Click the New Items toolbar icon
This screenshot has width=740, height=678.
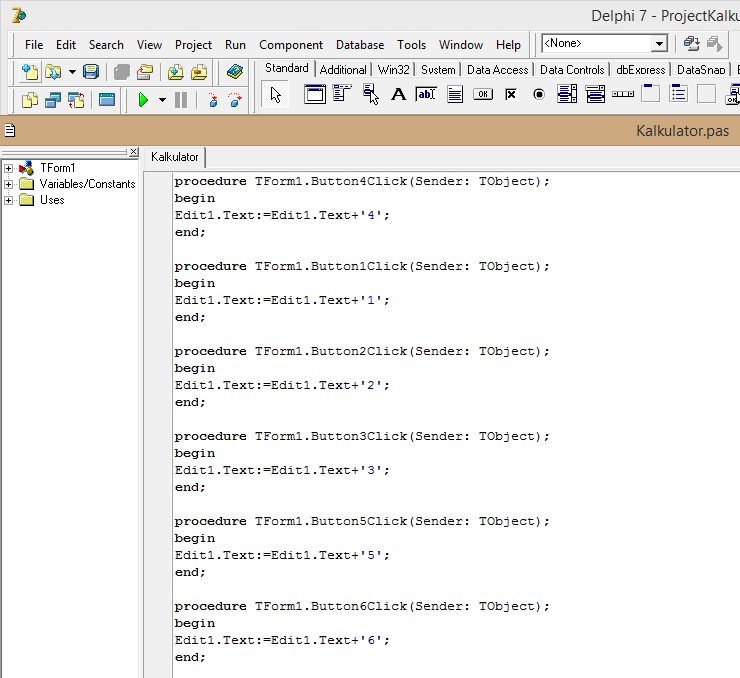pyautogui.click(x=30, y=72)
